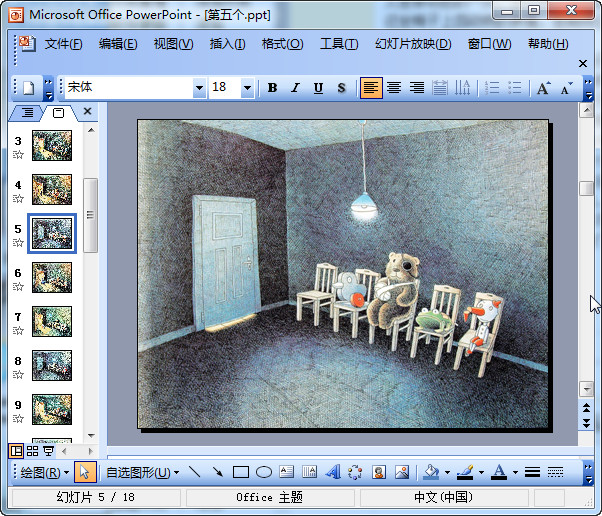Image resolution: width=602 pixels, height=516 pixels.
Task: Click the font size field showing 18
Action: click(225, 88)
